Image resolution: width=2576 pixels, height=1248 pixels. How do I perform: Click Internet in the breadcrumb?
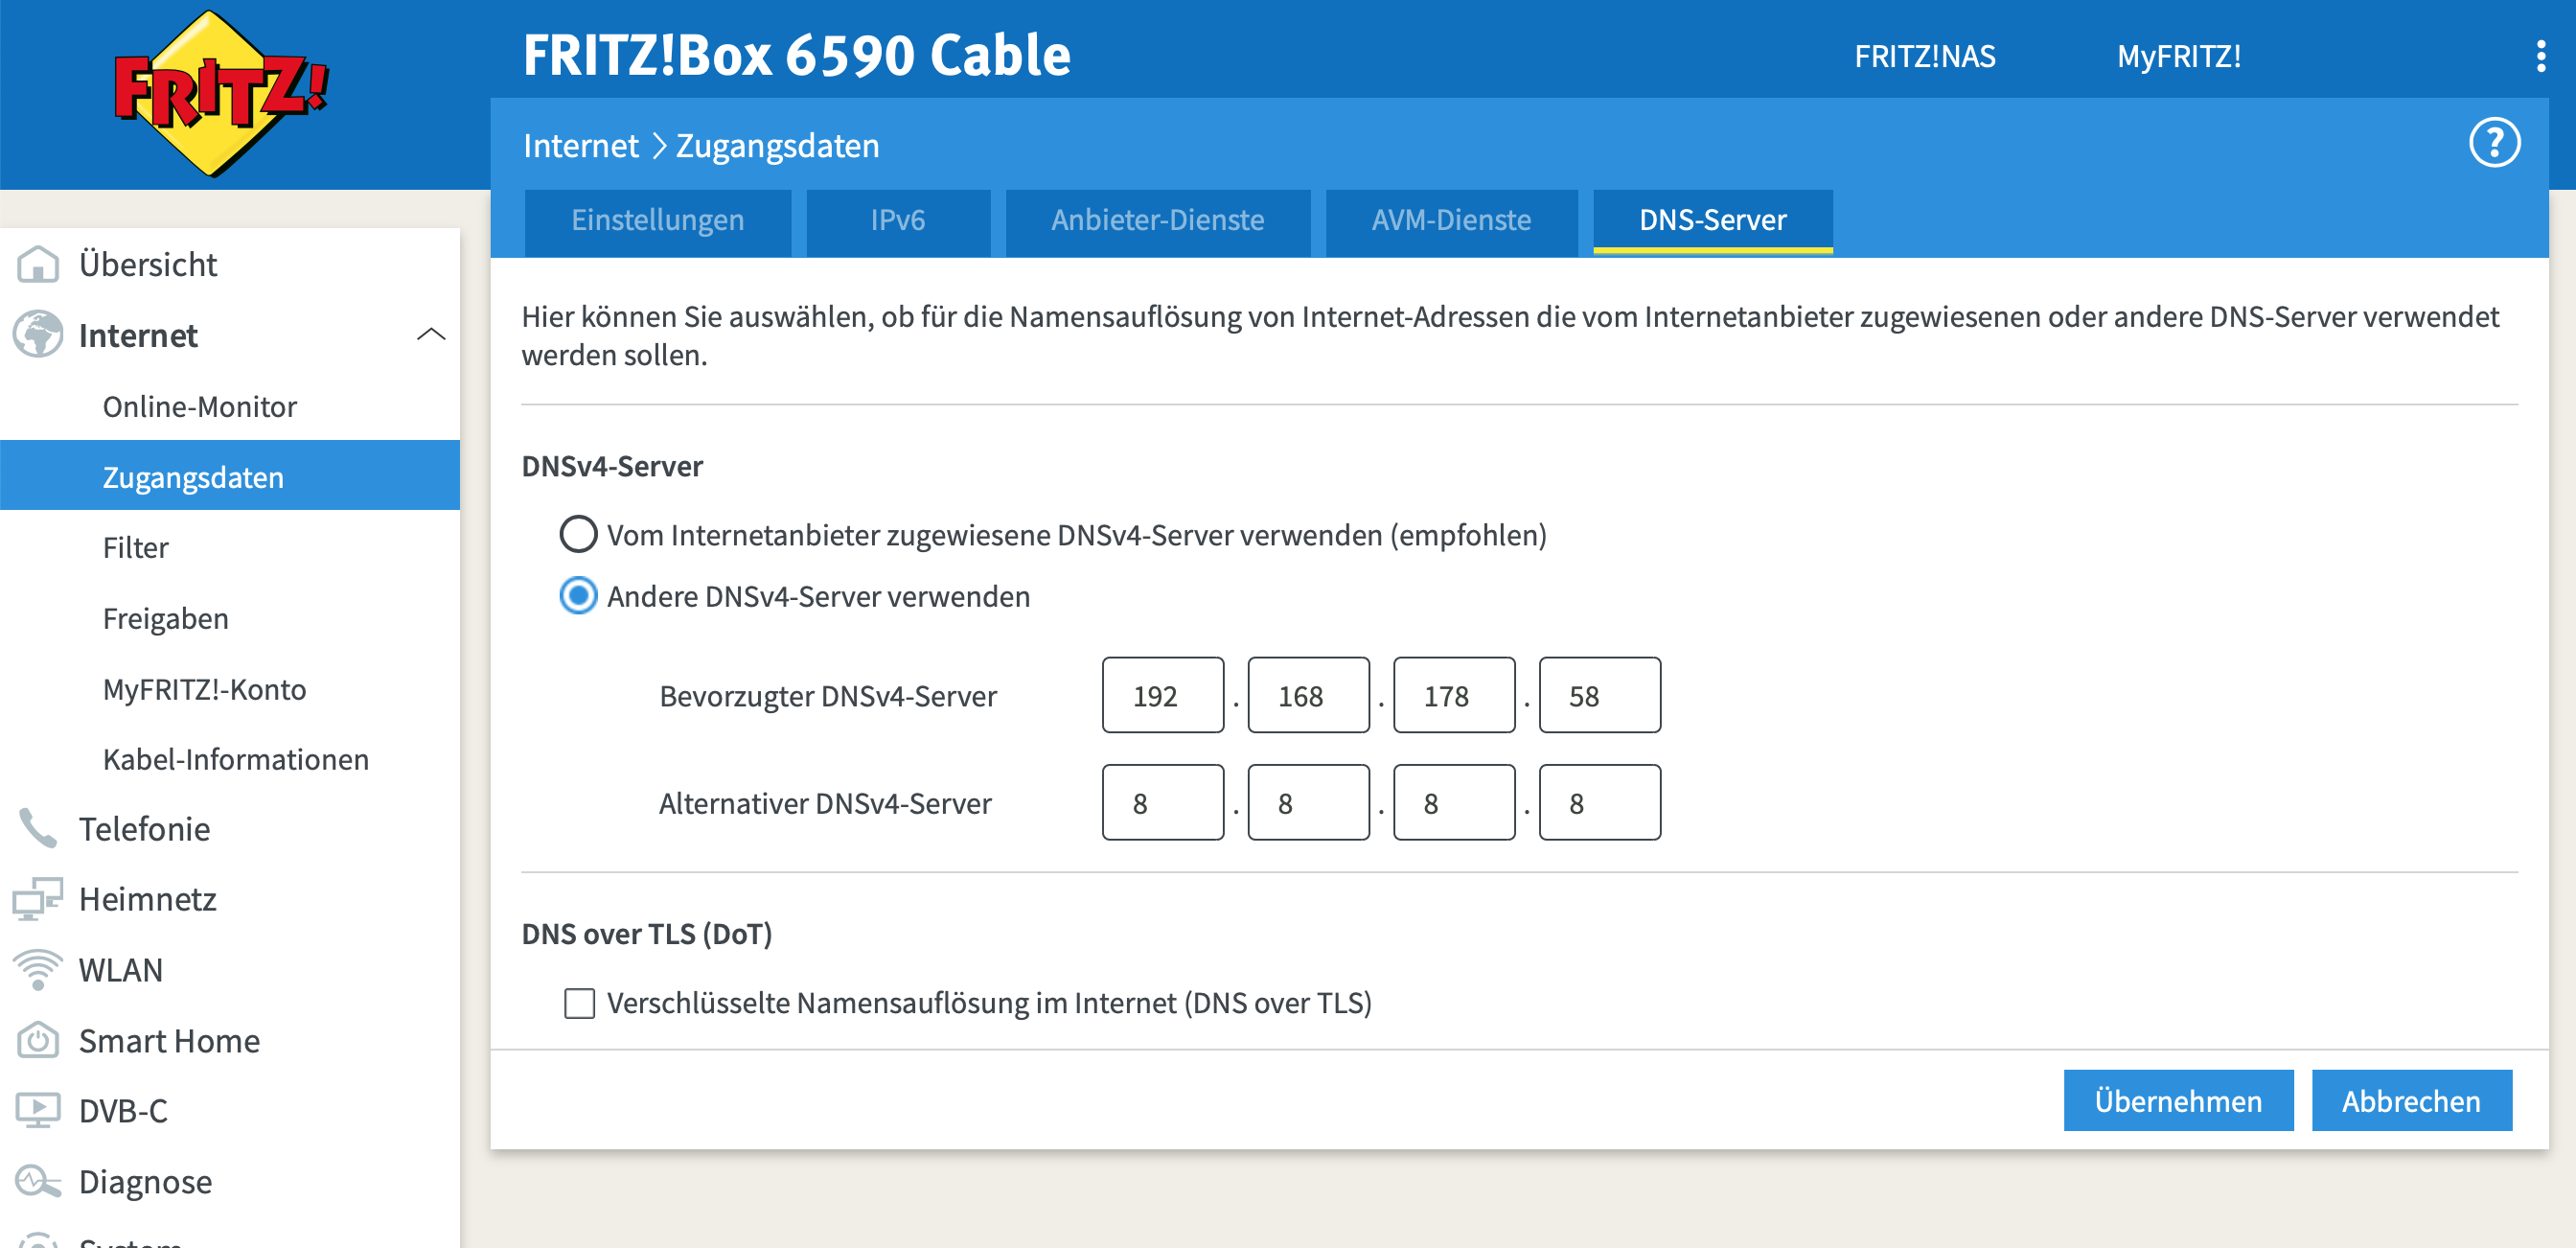(x=580, y=146)
